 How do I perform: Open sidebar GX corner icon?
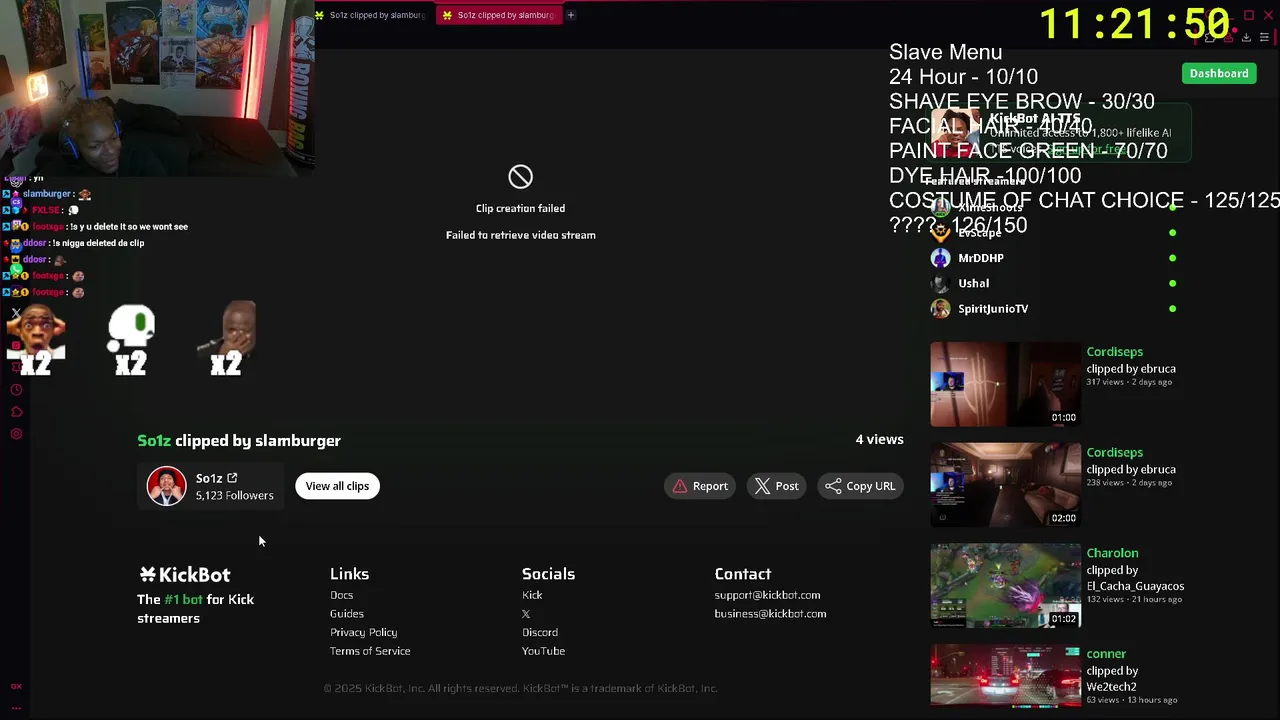pyautogui.click(x=16, y=686)
